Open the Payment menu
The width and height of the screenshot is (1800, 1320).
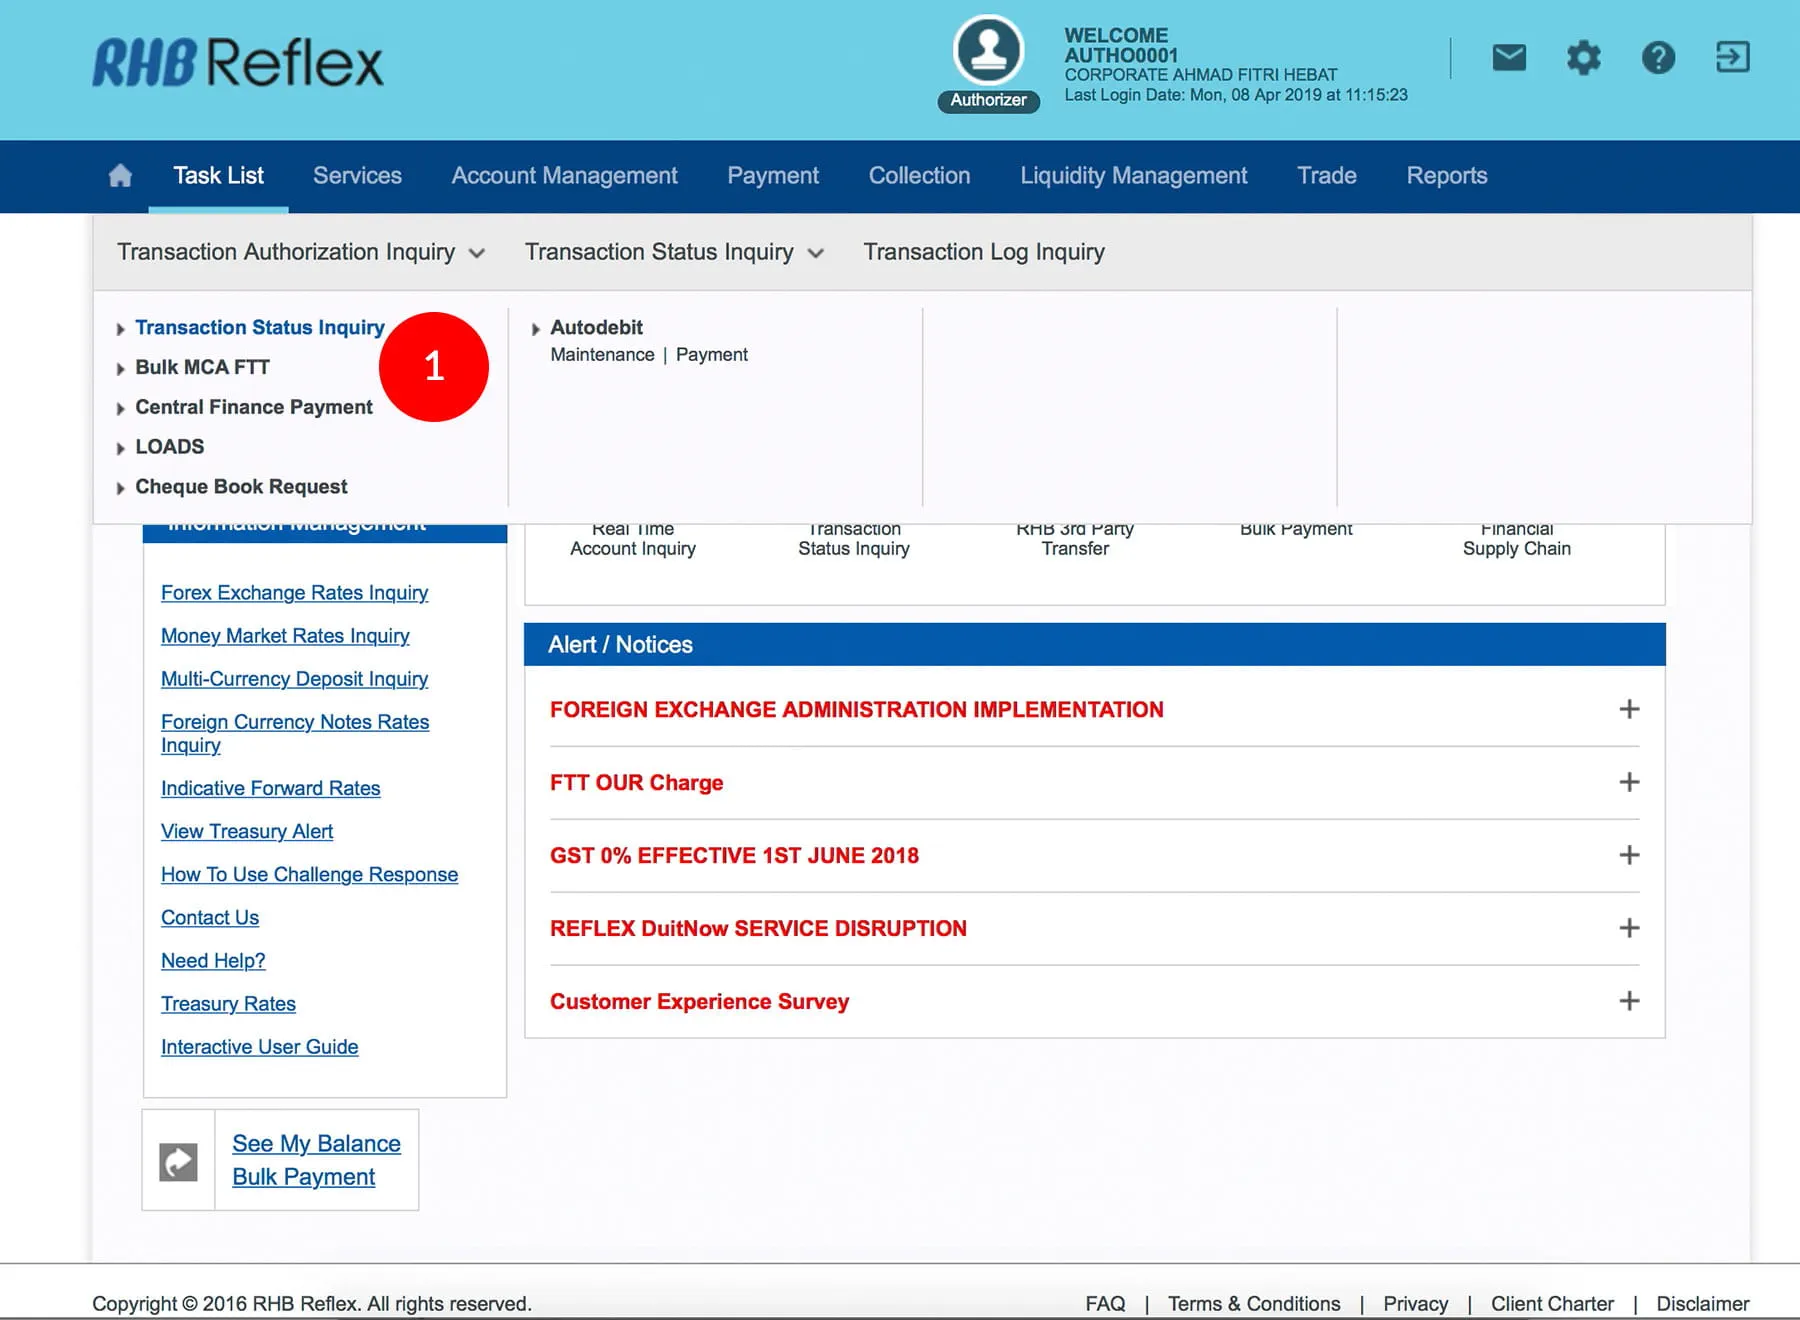point(772,176)
